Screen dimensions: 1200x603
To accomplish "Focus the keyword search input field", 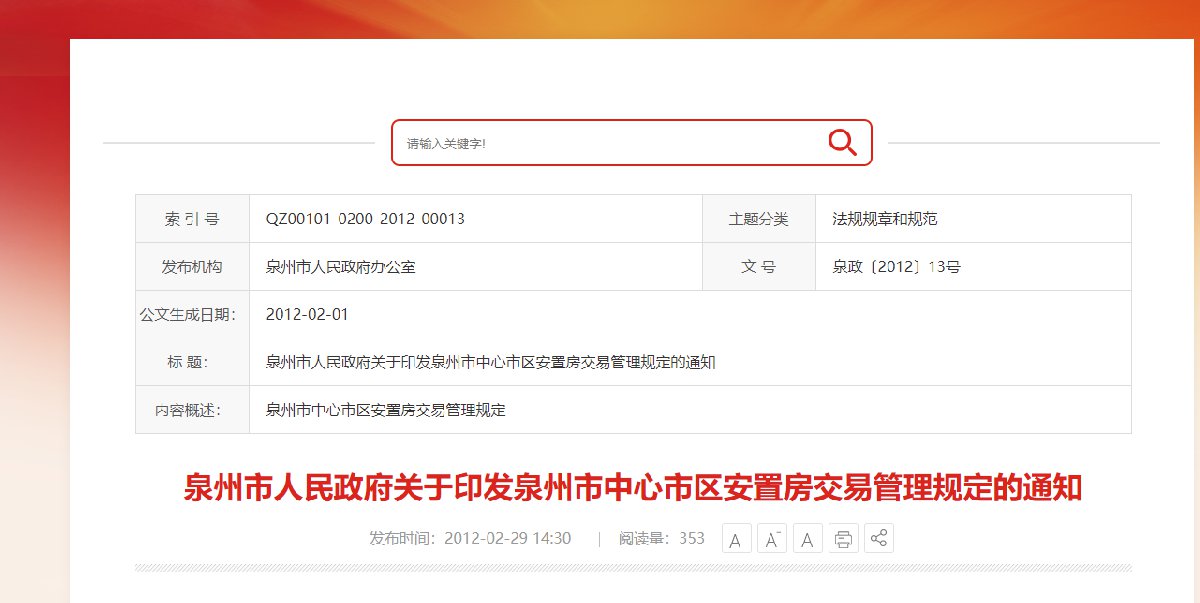I will click(x=600, y=143).
